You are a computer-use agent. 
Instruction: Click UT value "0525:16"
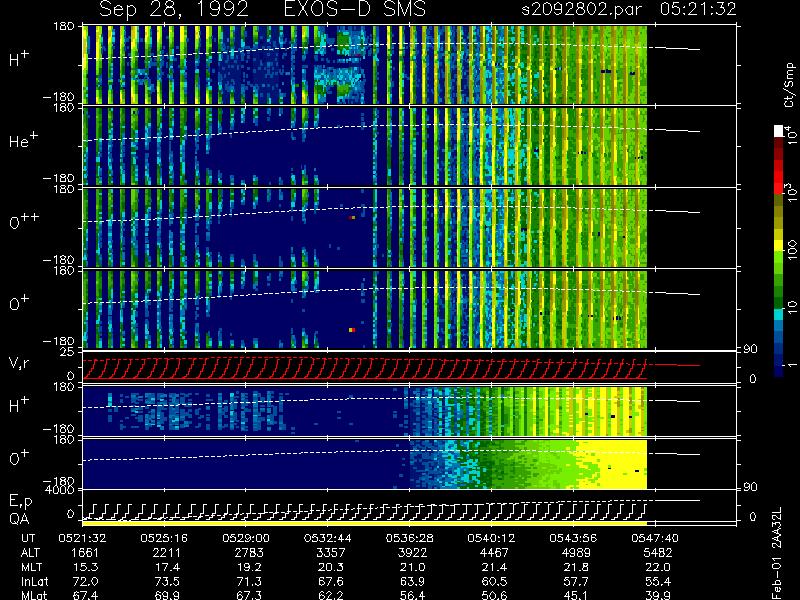click(x=164, y=538)
